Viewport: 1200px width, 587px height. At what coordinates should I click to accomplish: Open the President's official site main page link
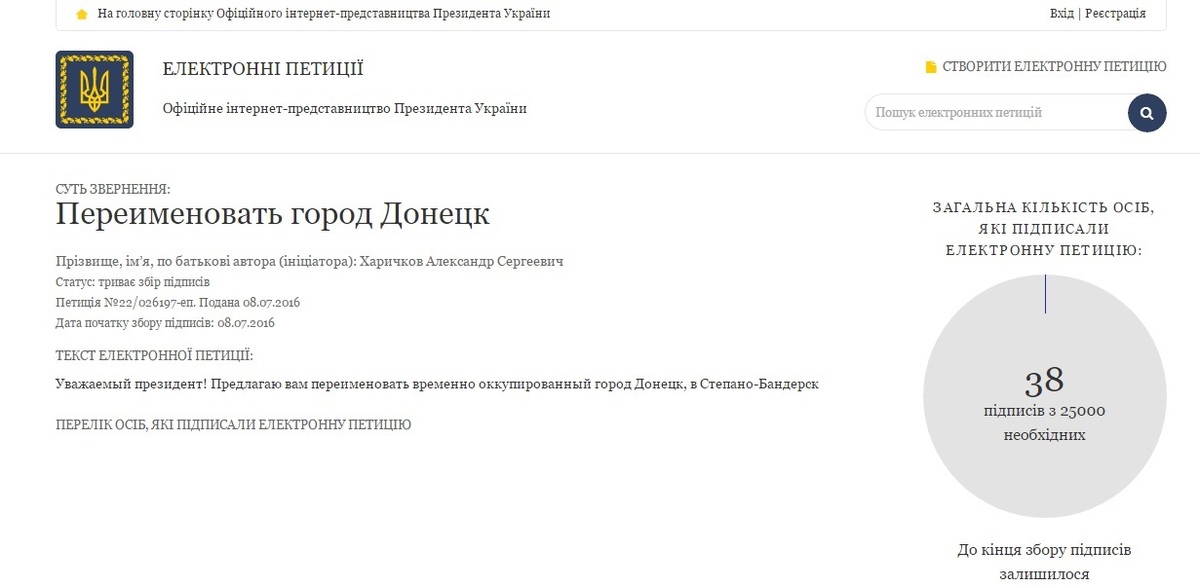click(324, 14)
